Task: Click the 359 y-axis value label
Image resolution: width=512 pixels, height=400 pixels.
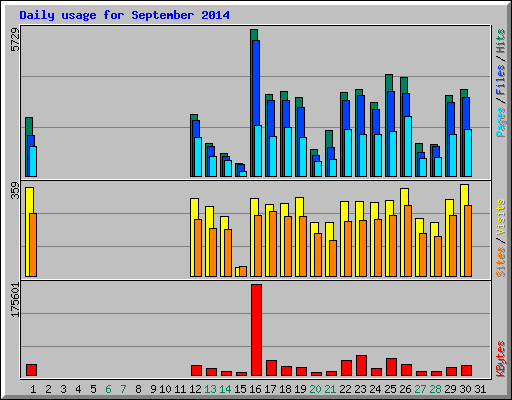Action: 15,190
